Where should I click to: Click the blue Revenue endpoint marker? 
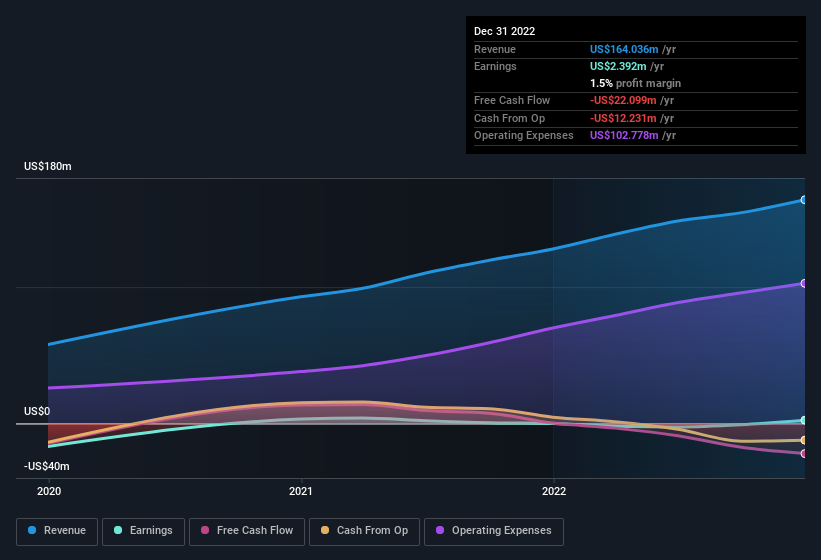[804, 200]
